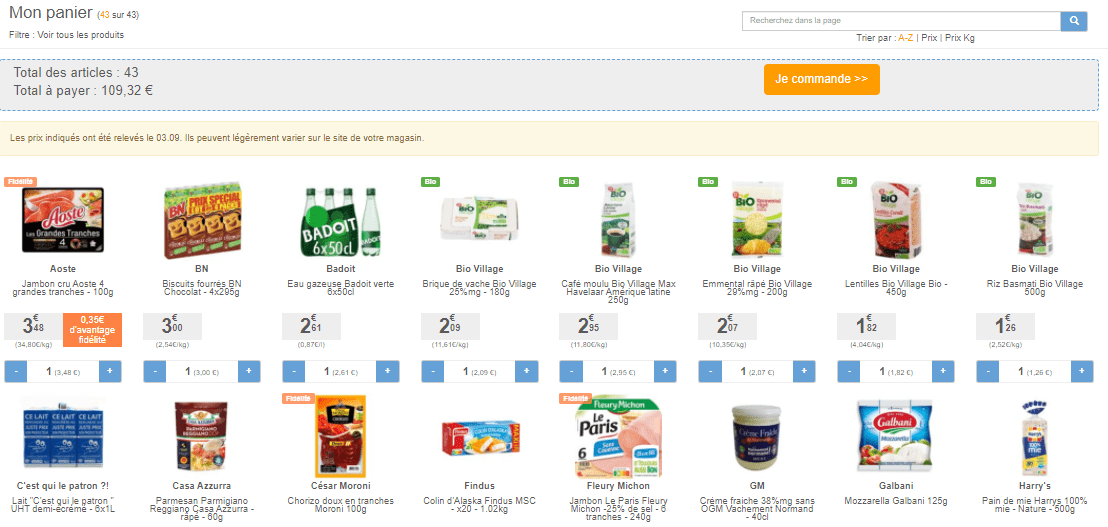
Task: Click the magnifier search button
Action: click(x=1073, y=21)
